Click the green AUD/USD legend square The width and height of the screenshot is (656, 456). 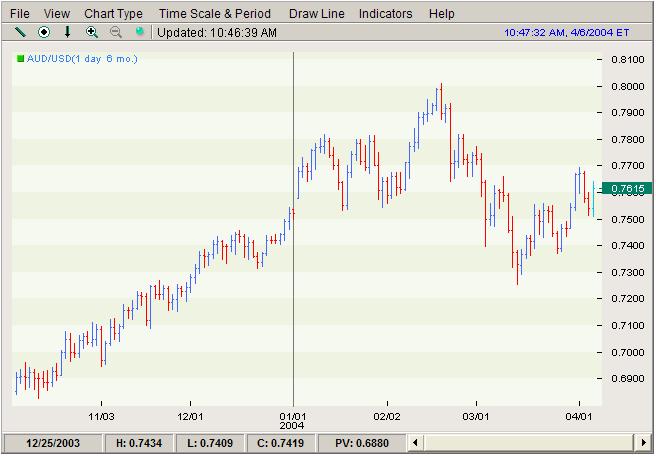click(x=20, y=59)
